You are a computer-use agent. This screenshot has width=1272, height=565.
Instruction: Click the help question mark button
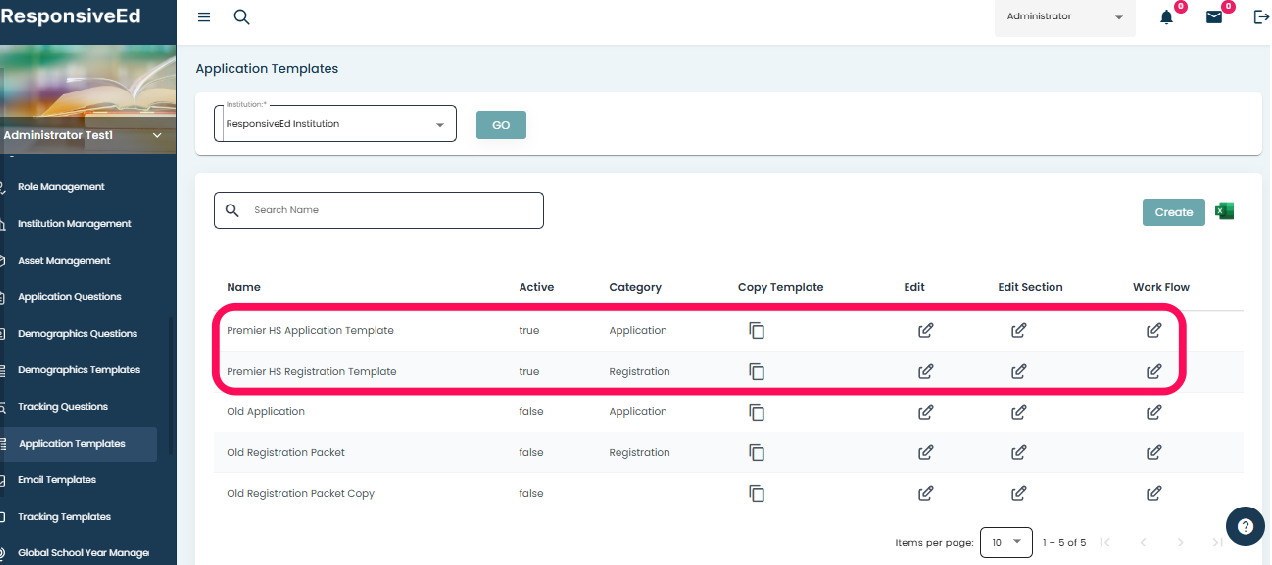tap(1245, 526)
